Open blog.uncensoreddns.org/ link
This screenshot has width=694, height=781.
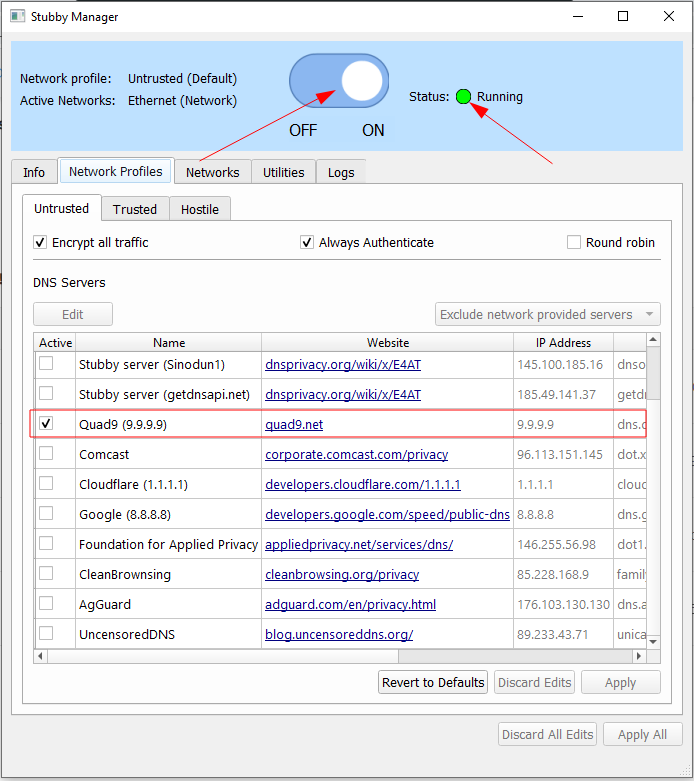click(x=339, y=635)
